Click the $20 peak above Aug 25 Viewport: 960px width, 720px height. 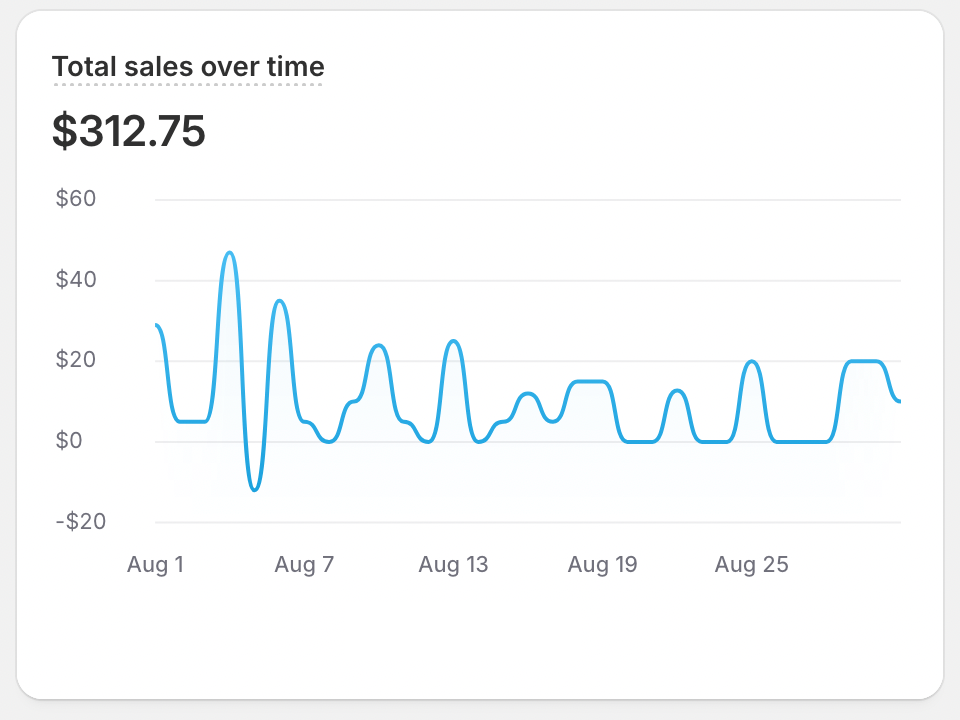pyautogui.click(x=752, y=361)
